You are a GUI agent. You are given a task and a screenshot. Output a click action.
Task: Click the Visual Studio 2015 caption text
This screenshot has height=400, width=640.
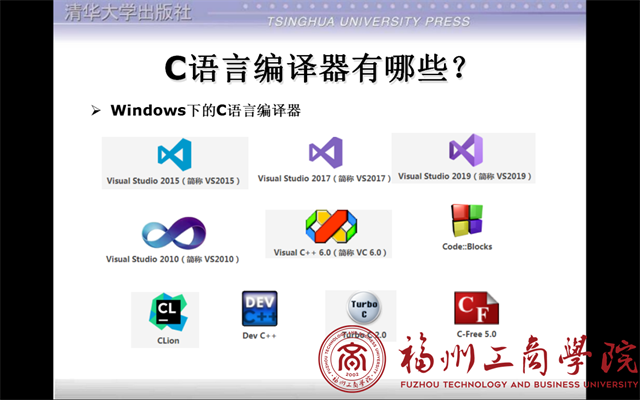(x=174, y=181)
